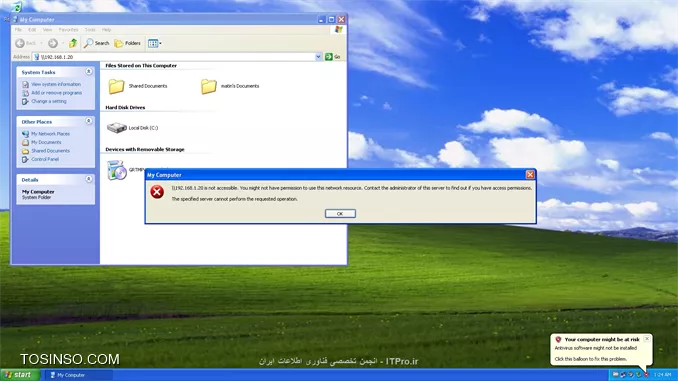Maximize the My Computer window
The image size is (678, 381).
[x=331, y=19]
